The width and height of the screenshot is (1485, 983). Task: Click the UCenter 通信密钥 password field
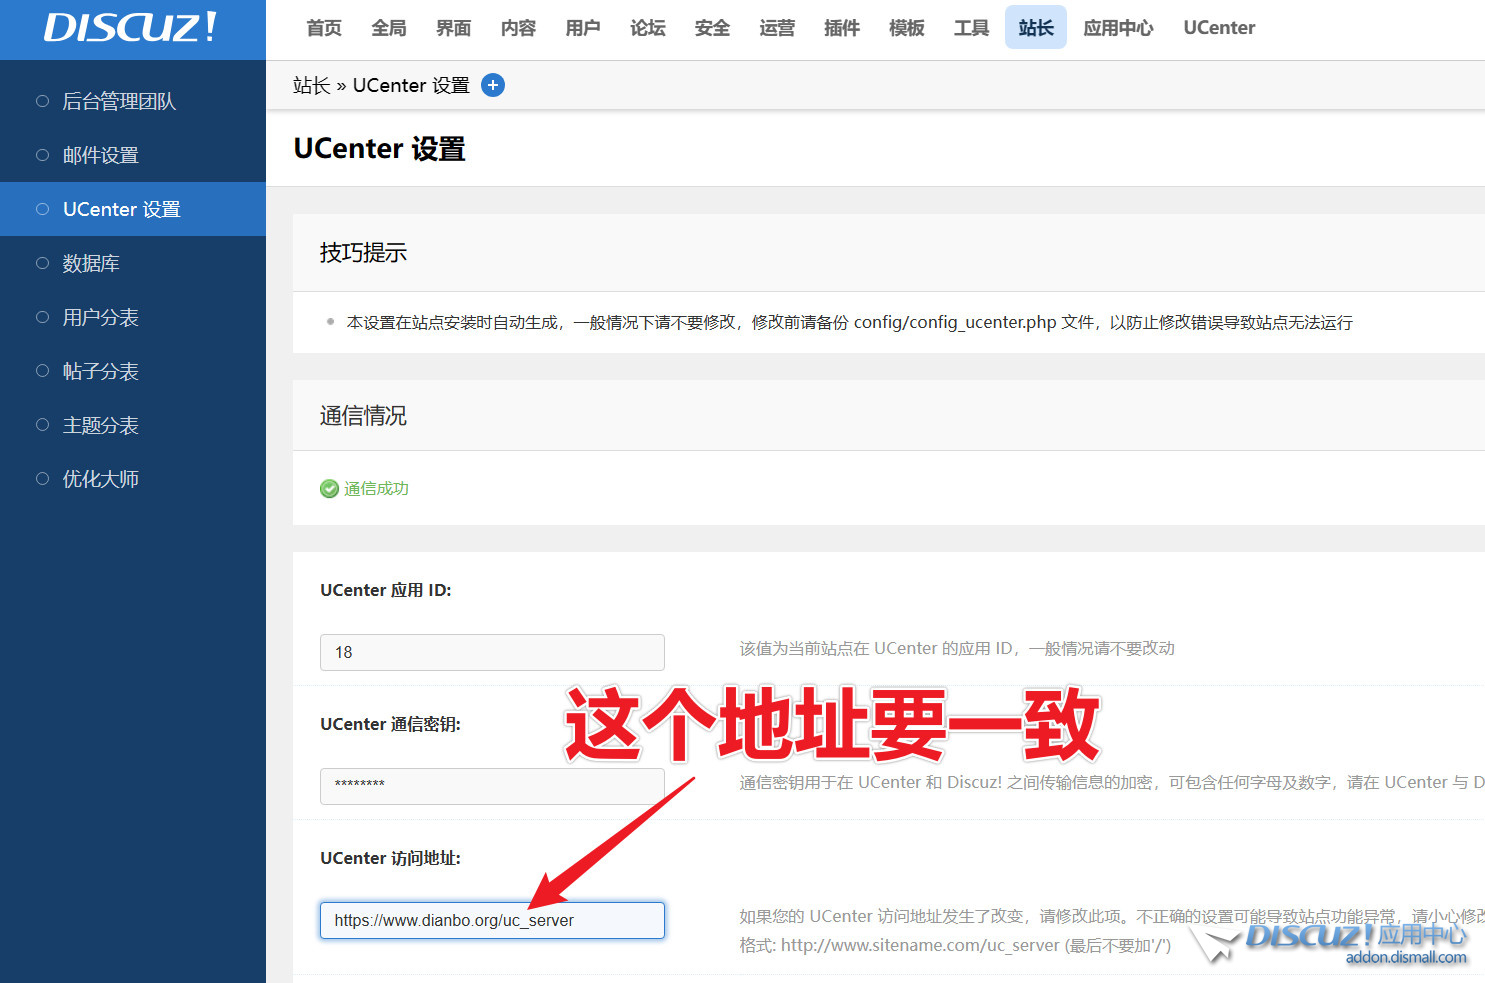[x=492, y=786]
